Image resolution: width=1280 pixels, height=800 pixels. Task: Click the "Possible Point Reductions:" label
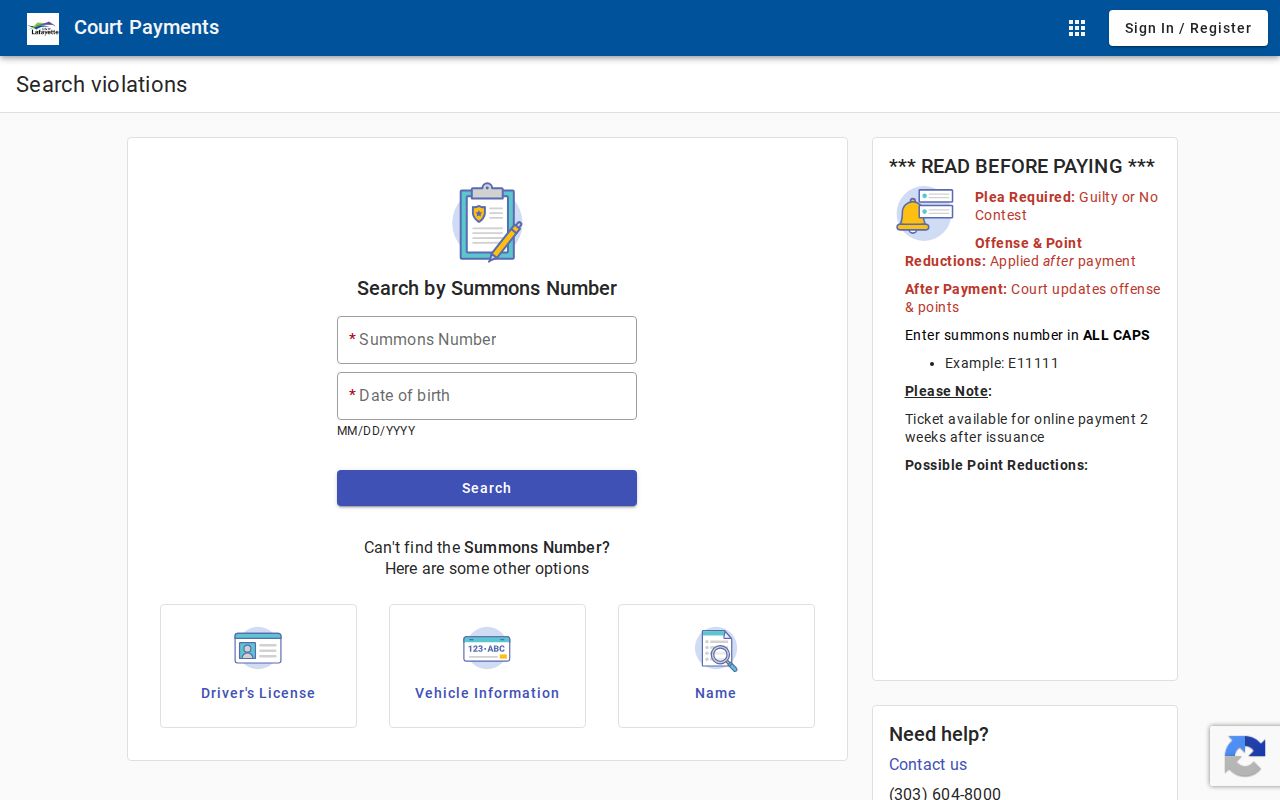[996, 465]
